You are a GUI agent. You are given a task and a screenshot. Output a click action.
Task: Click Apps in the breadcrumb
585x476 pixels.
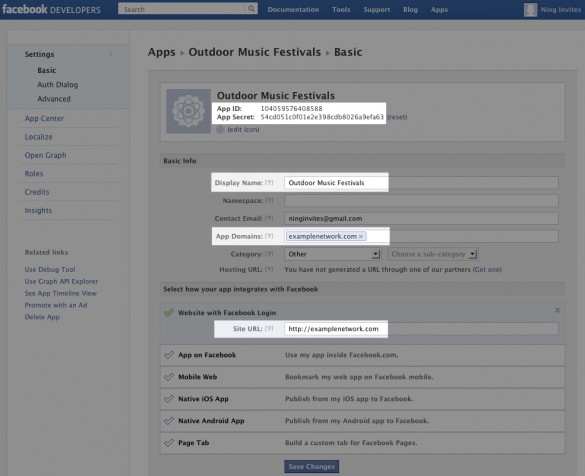pyautogui.click(x=162, y=52)
